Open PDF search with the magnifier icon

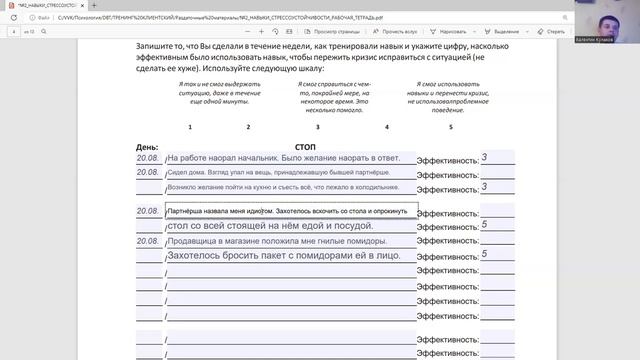44,31
